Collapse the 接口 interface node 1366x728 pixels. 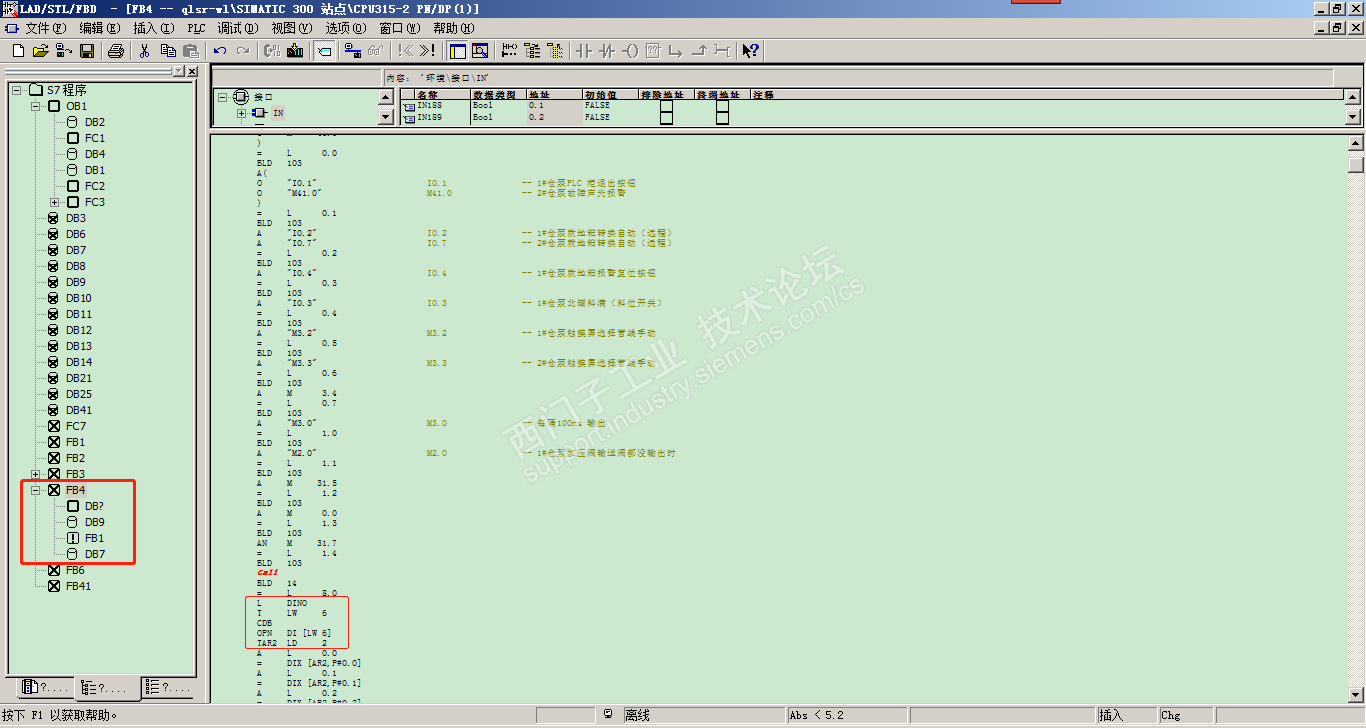[223, 97]
